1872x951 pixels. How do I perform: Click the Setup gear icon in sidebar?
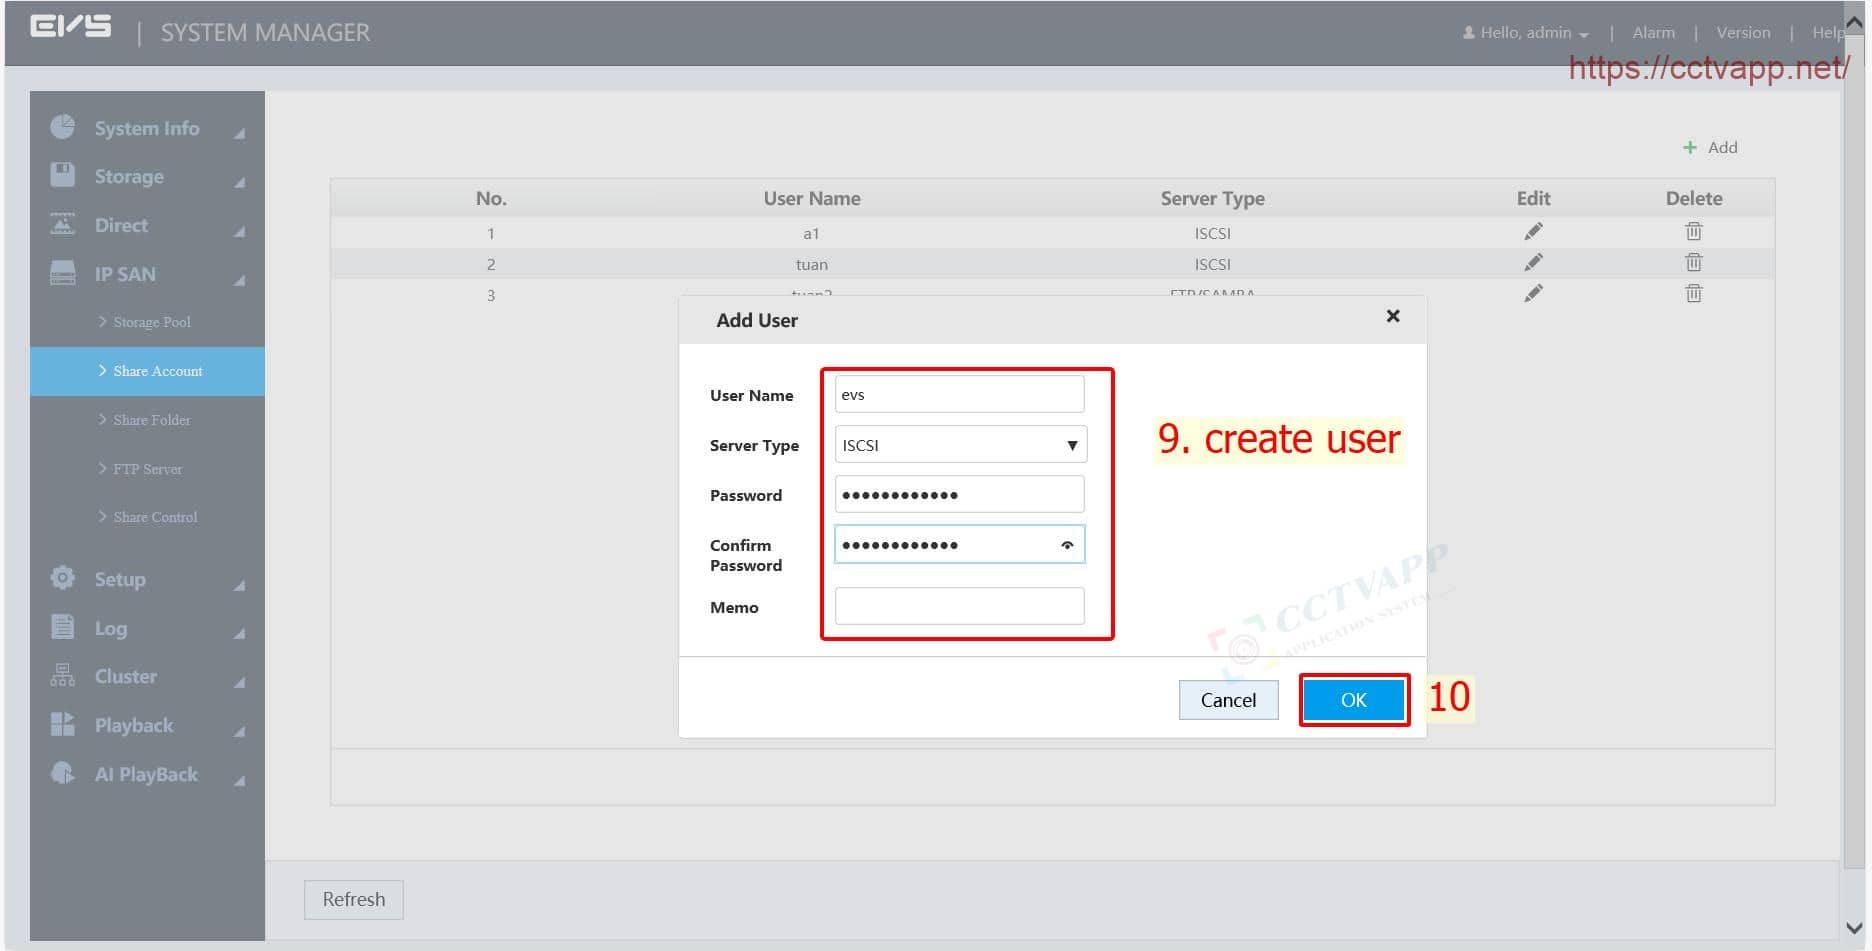[x=62, y=578]
